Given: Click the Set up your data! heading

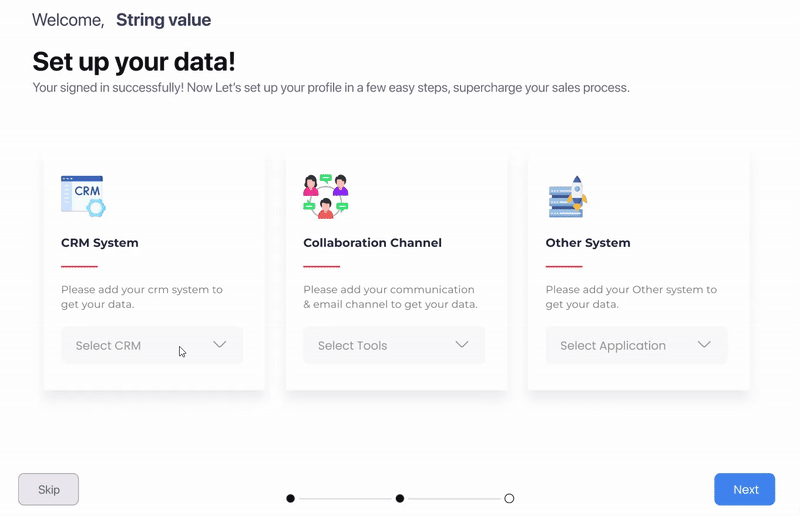Looking at the screenshot, I should tap(134, 62).
